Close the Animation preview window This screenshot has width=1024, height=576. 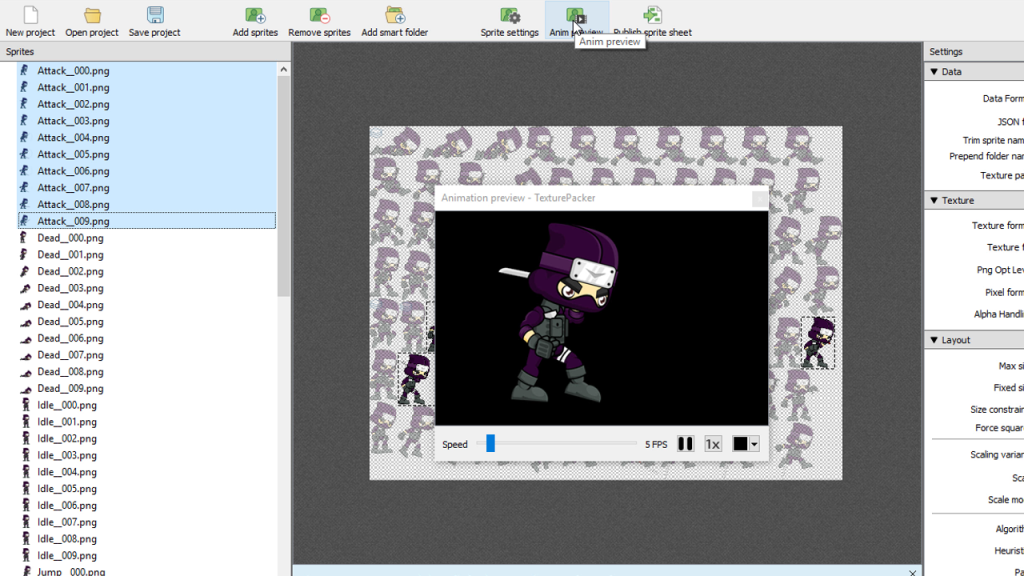(760, 198)
